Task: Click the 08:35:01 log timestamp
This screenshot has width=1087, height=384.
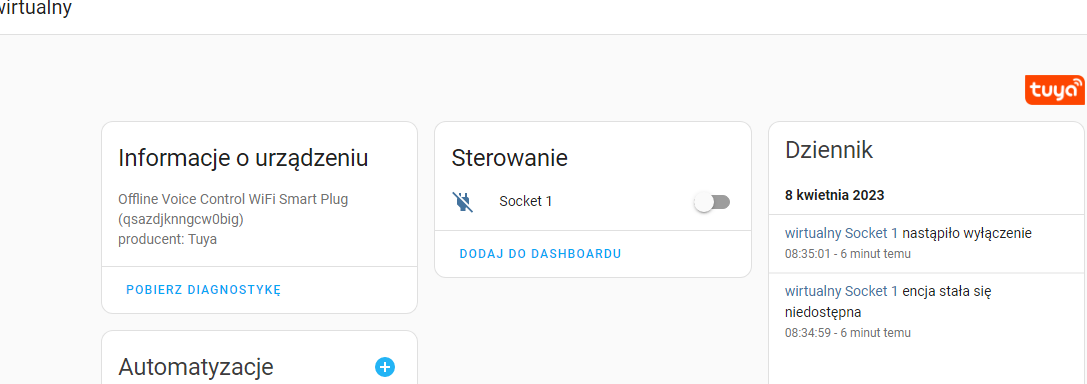Action: pyautogui.click(x=808, y=254)
